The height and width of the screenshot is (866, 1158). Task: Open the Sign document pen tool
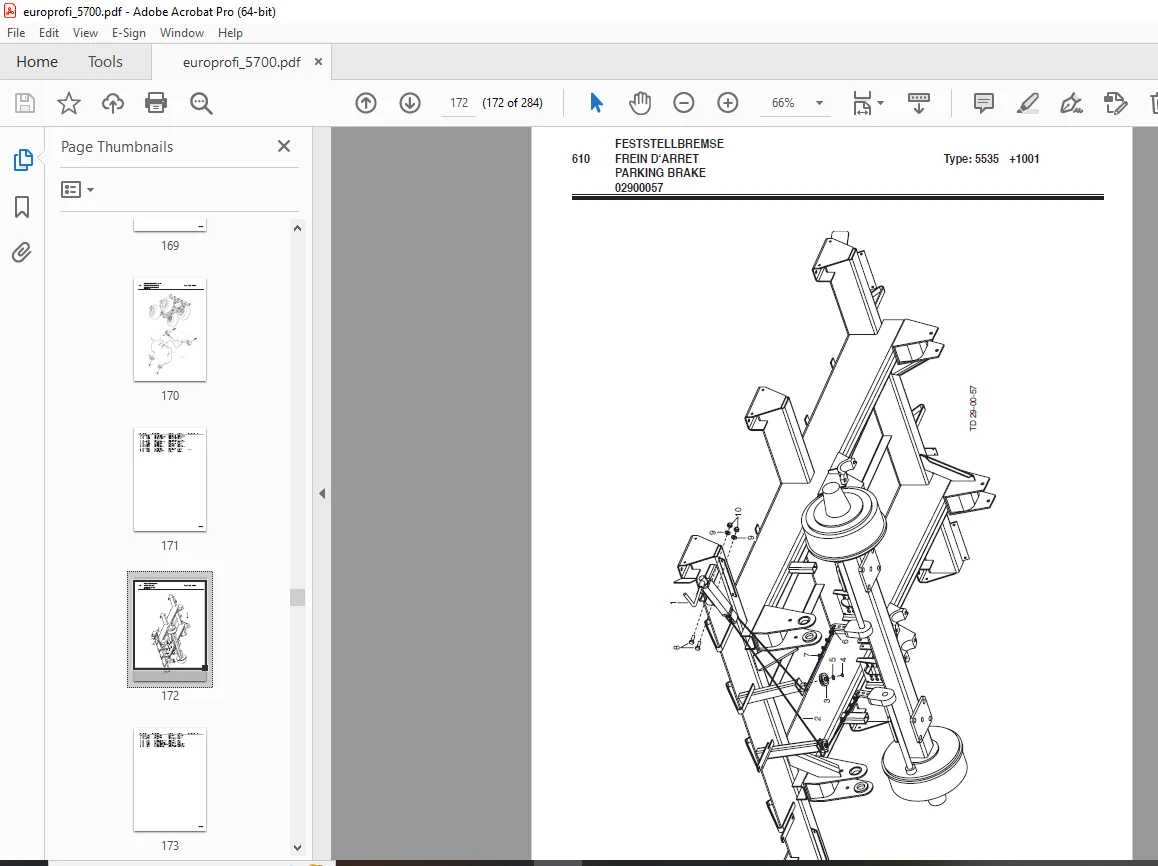[1072, 103]
